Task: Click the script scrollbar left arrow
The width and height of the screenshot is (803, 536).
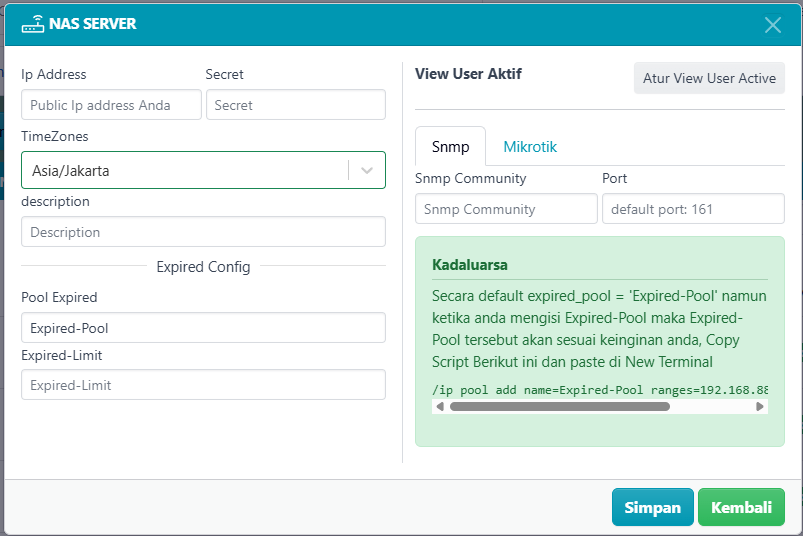Action: pyautogui.click(x=438, y=407)
